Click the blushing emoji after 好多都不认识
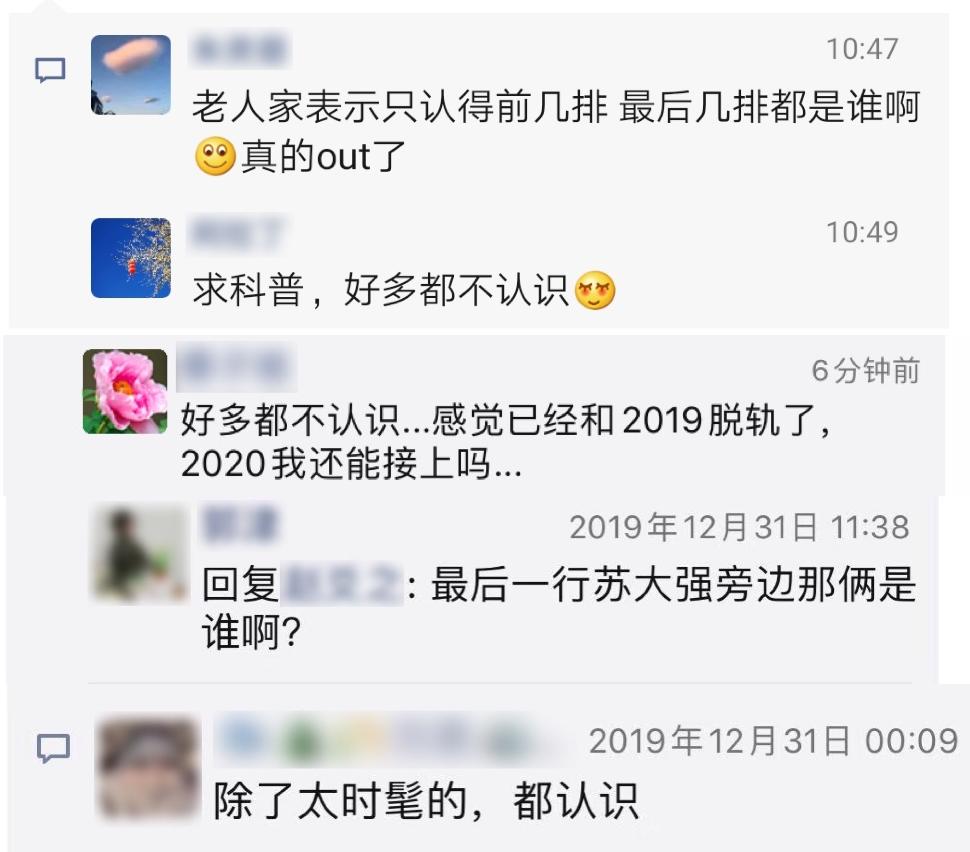This screenshot has width=970, height=852. (x=595, y=290)
